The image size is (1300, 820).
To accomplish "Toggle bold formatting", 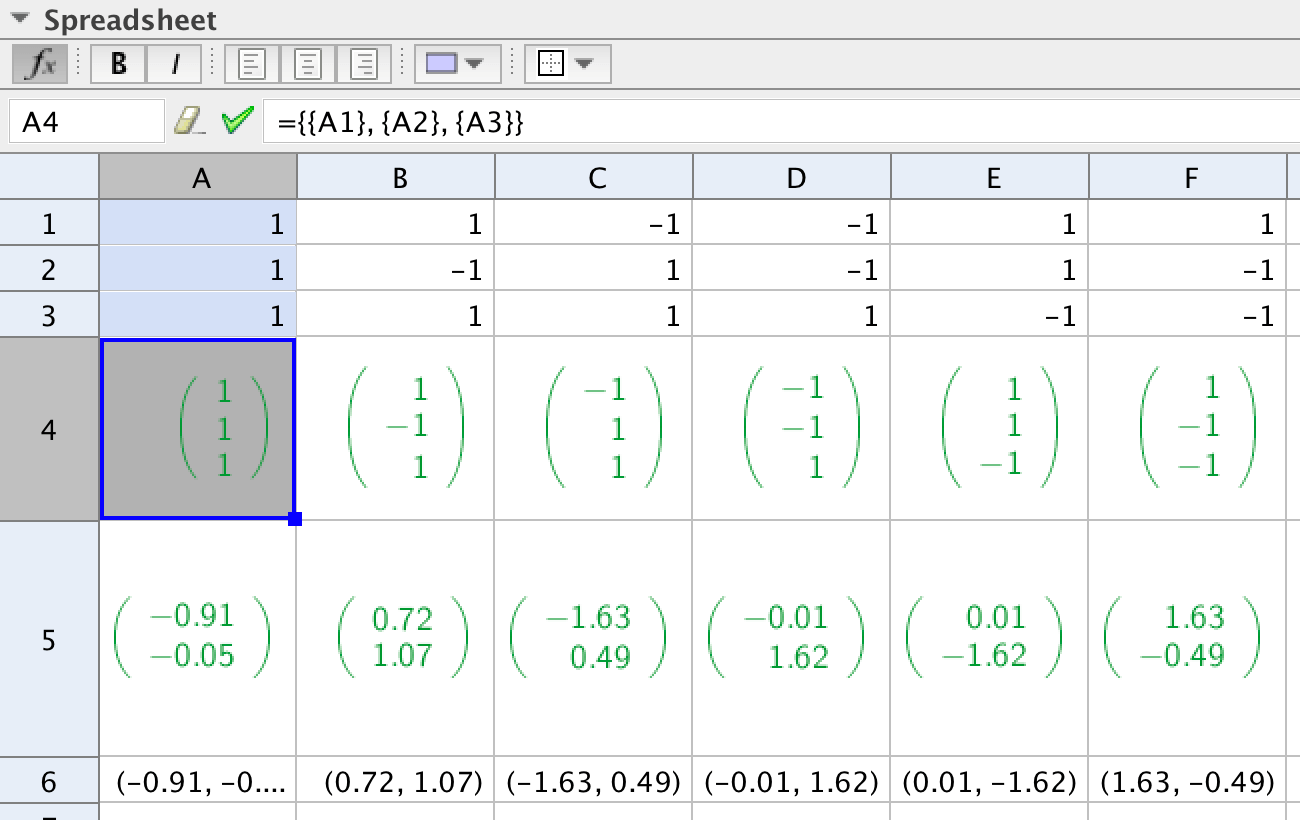I will [x=119, y=64].
